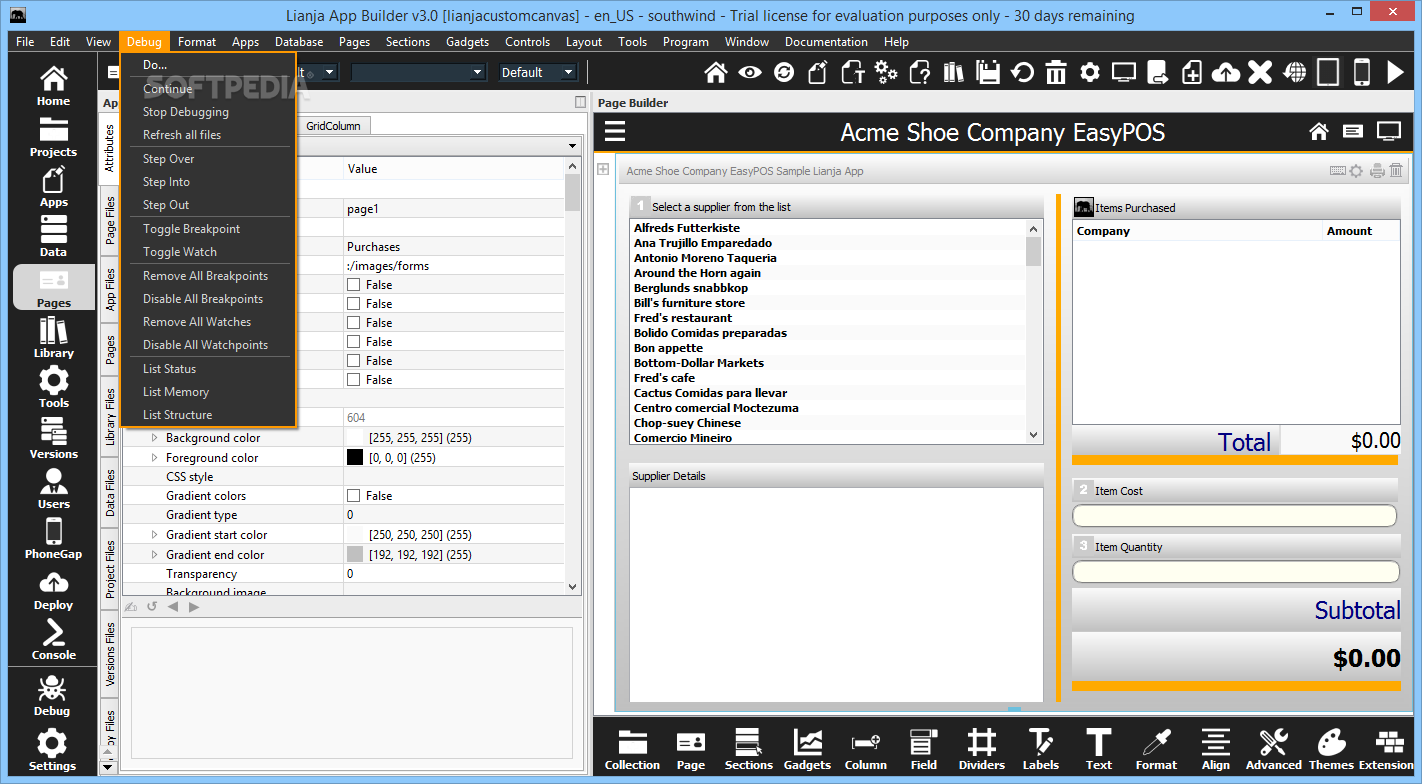Viewport: 1422px width, 784px height.
Task: Toggle the Gradient colors False checkbox
Action: (354, 496)
